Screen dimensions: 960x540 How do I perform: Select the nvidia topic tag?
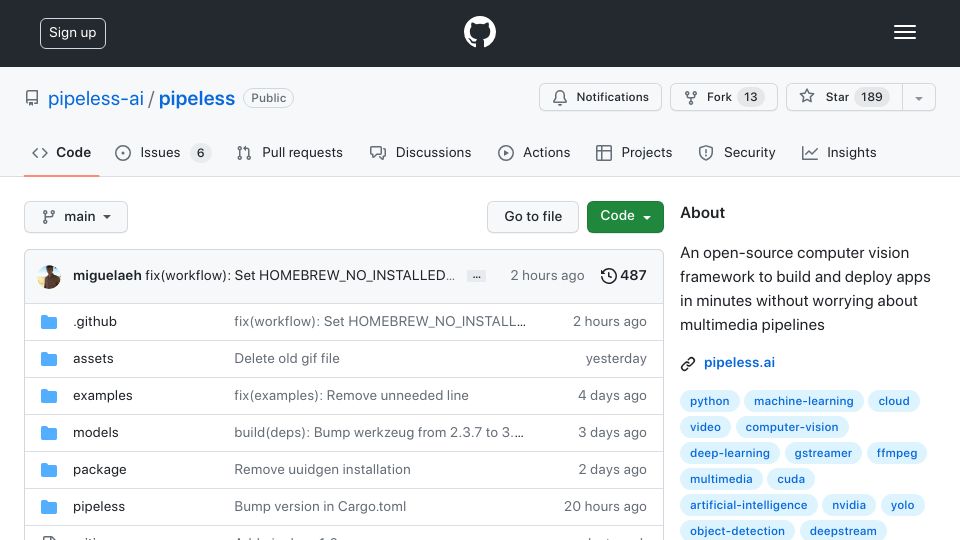[849, 505]
